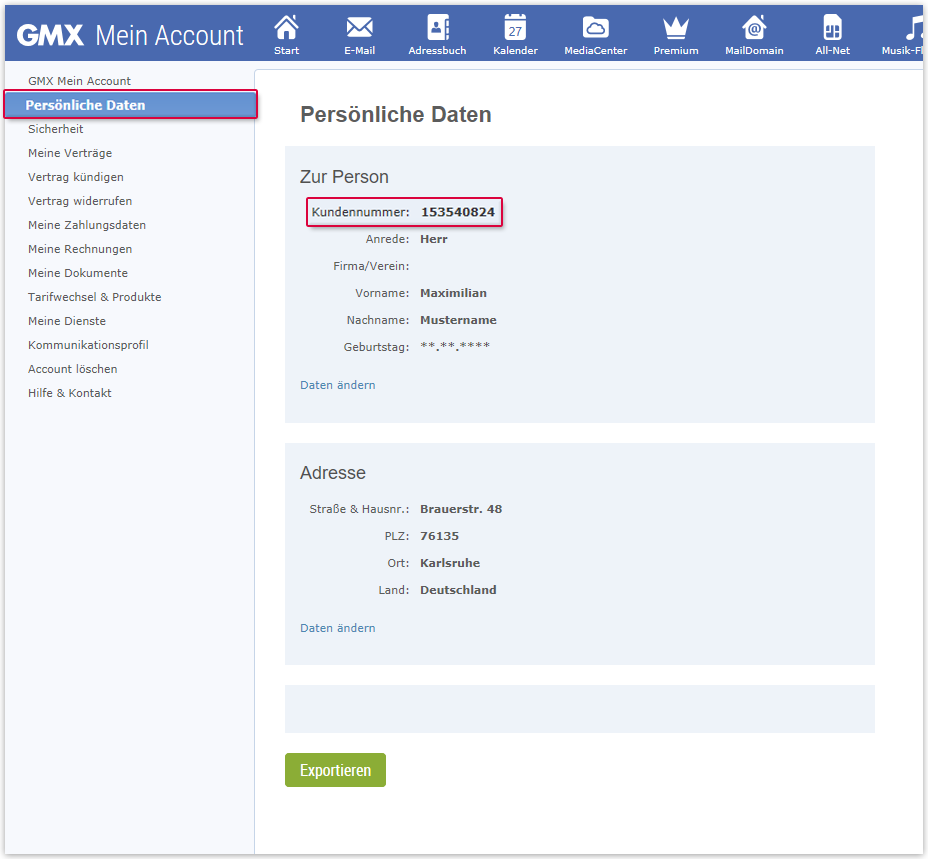Open the MailDomain icon
The width and height of the screenshot is (928, 859).
[x=754, y=28]
